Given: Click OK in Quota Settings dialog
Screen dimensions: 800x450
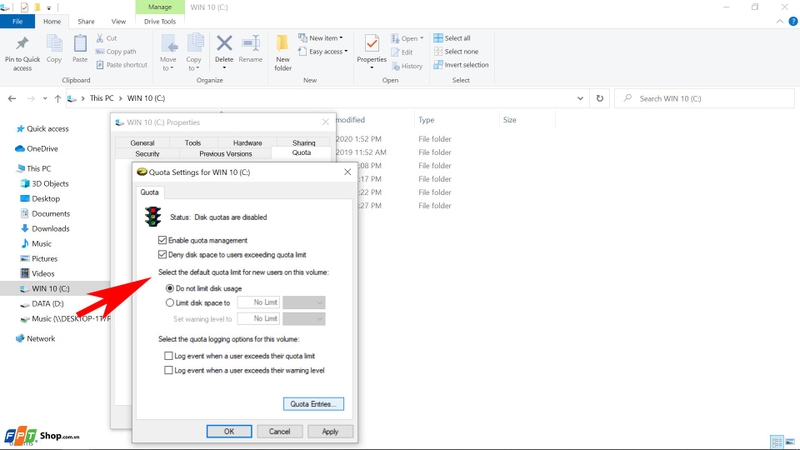Looking at the screenshot, I should point(229,431).
